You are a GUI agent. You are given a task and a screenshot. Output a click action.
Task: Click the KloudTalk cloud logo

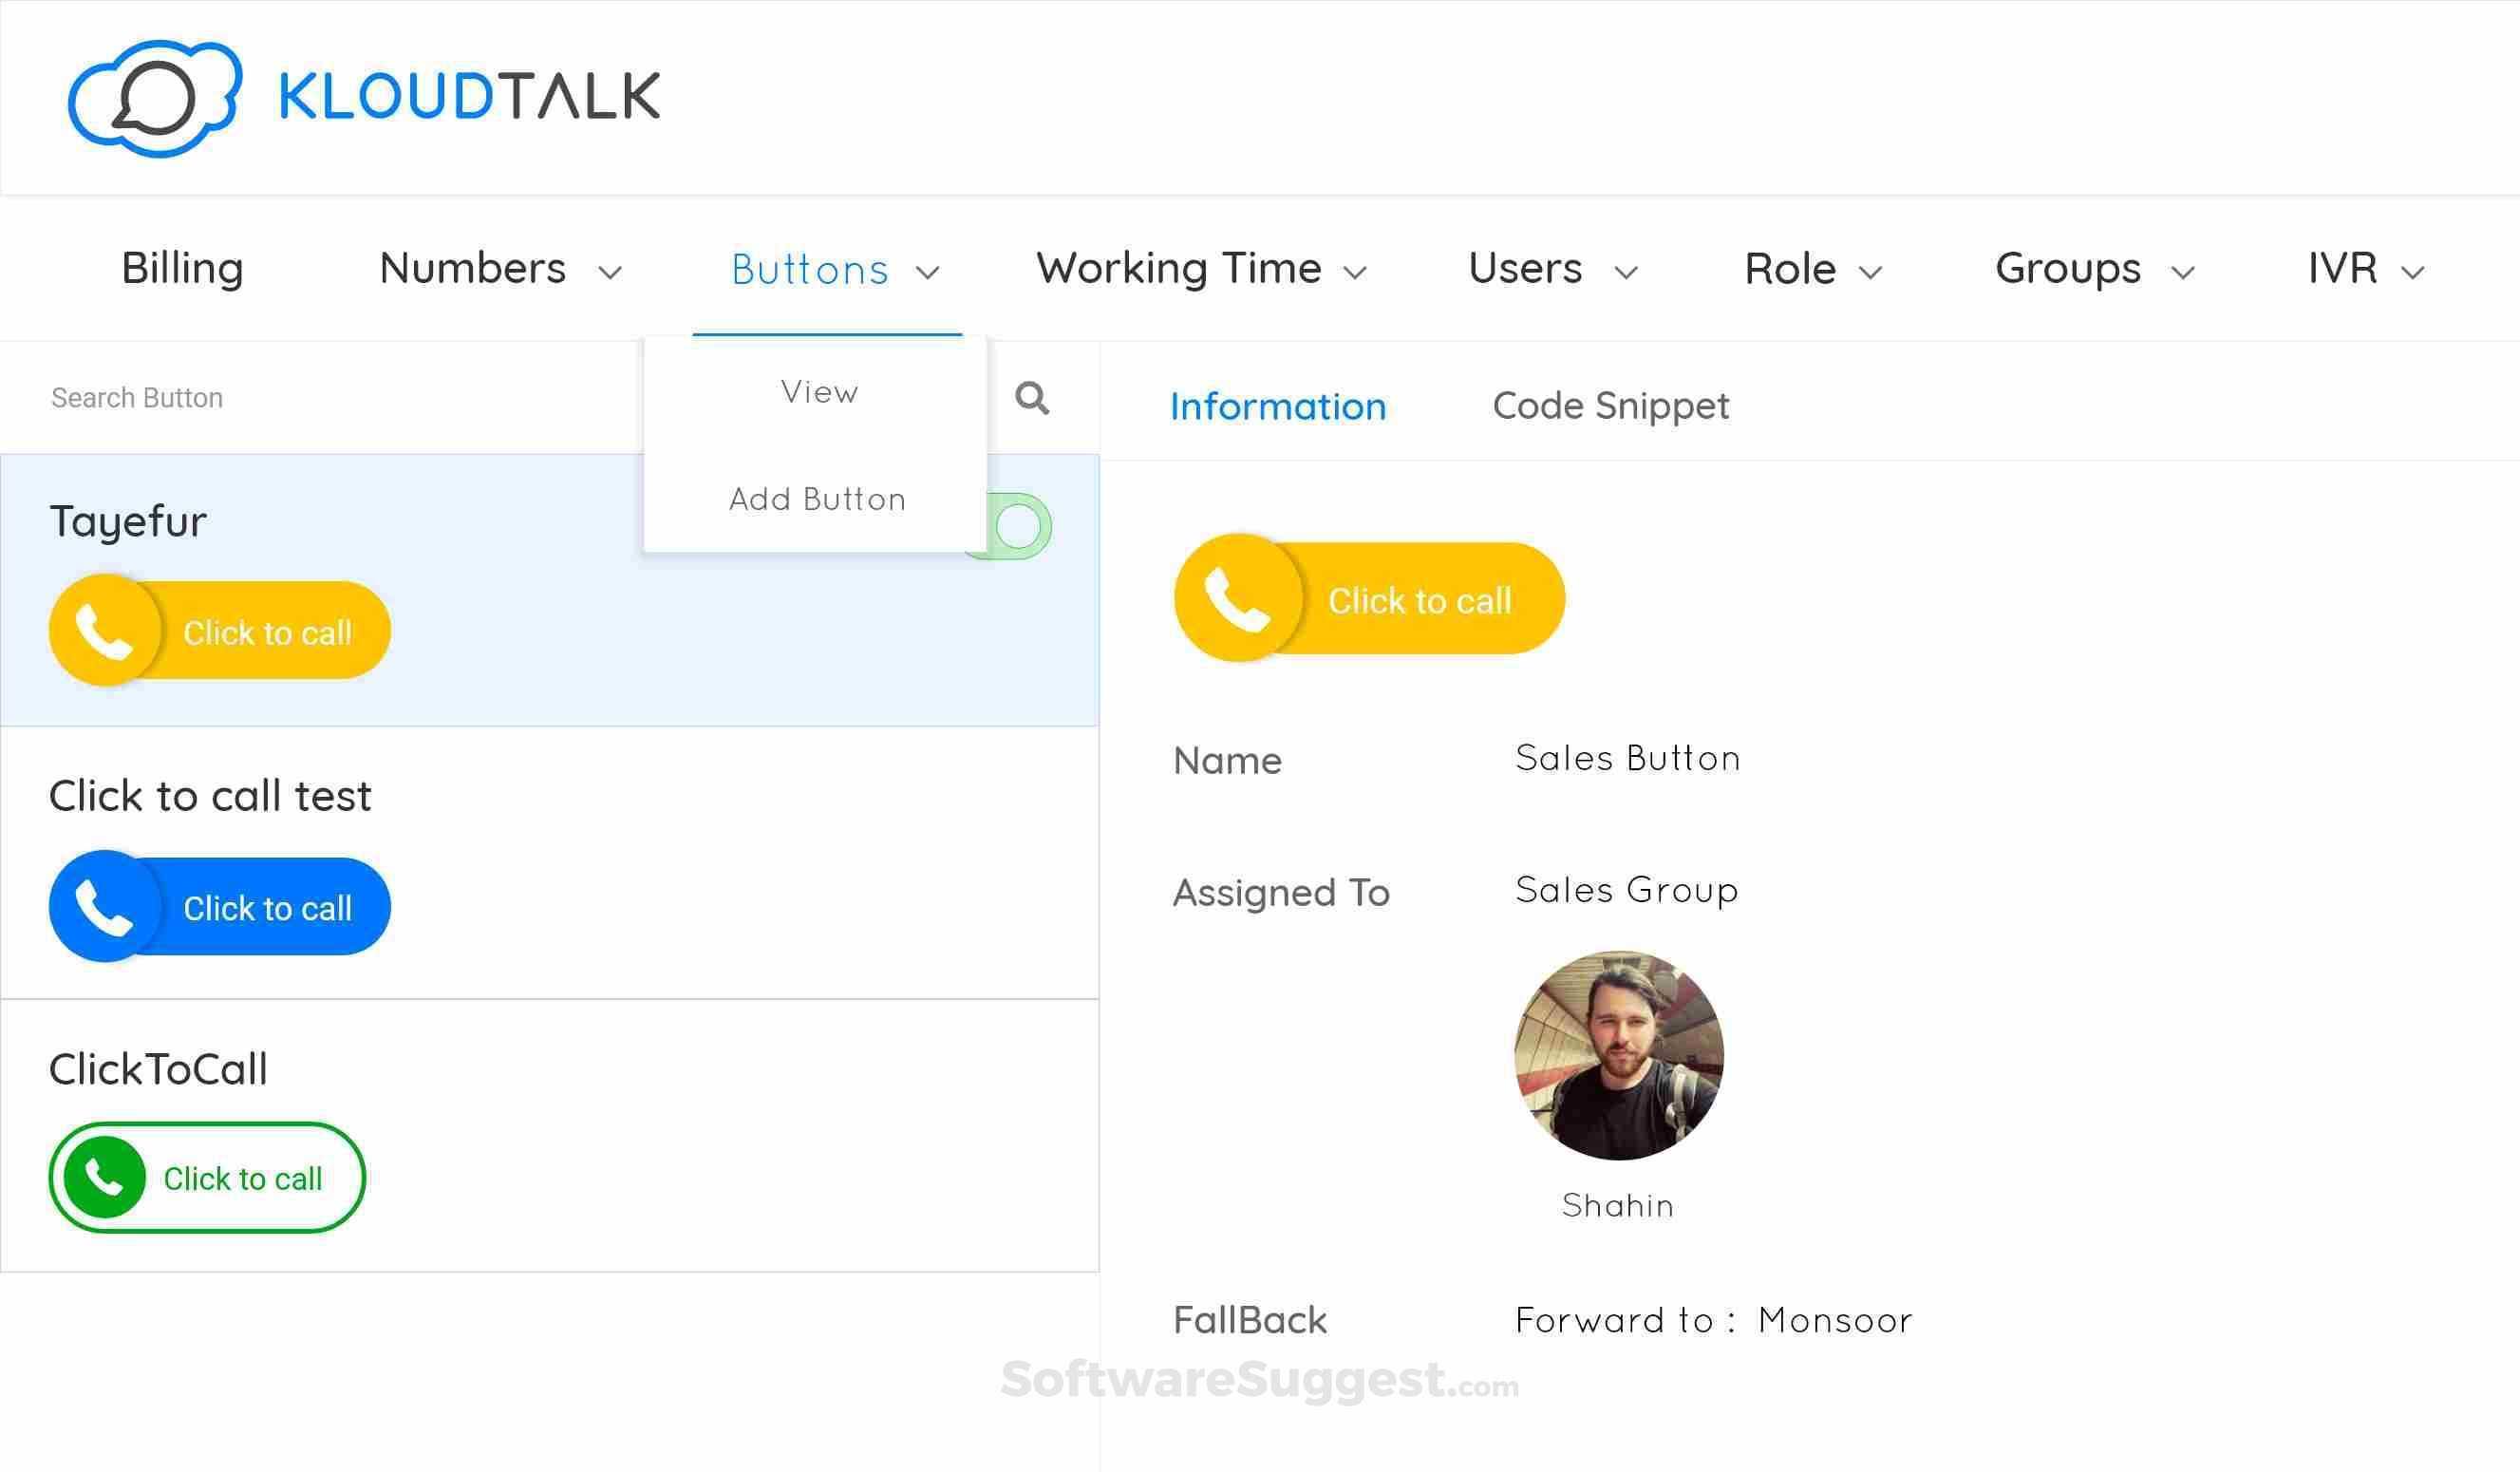point(155,97)
